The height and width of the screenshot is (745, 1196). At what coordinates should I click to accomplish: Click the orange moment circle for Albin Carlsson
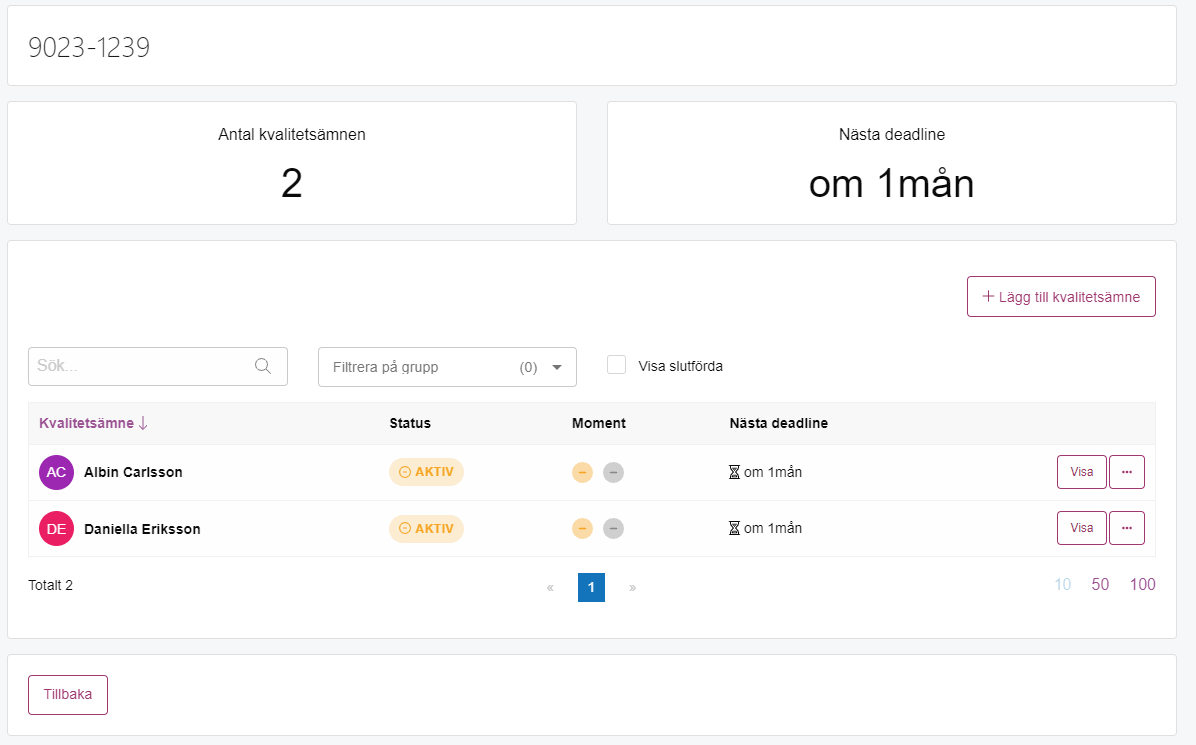click(582, 472)
